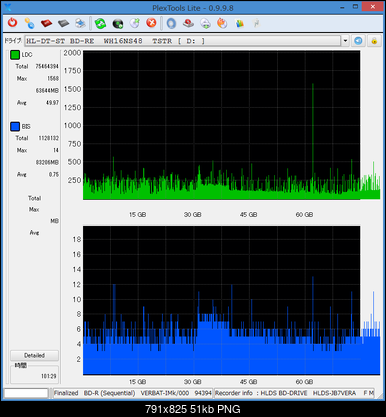This screenshot has width=386, height=417.
Task: Click the PlexTools app icon in title bar
Action: tap(7, 7)
